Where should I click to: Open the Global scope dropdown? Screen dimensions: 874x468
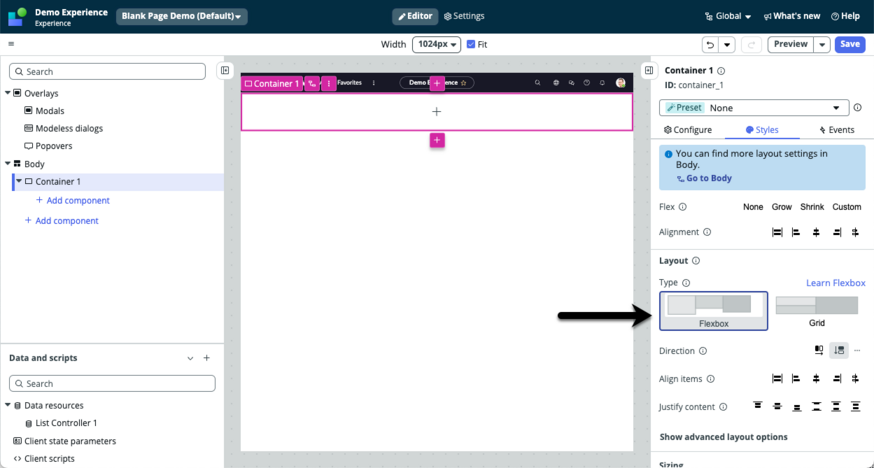pos(728,16)
